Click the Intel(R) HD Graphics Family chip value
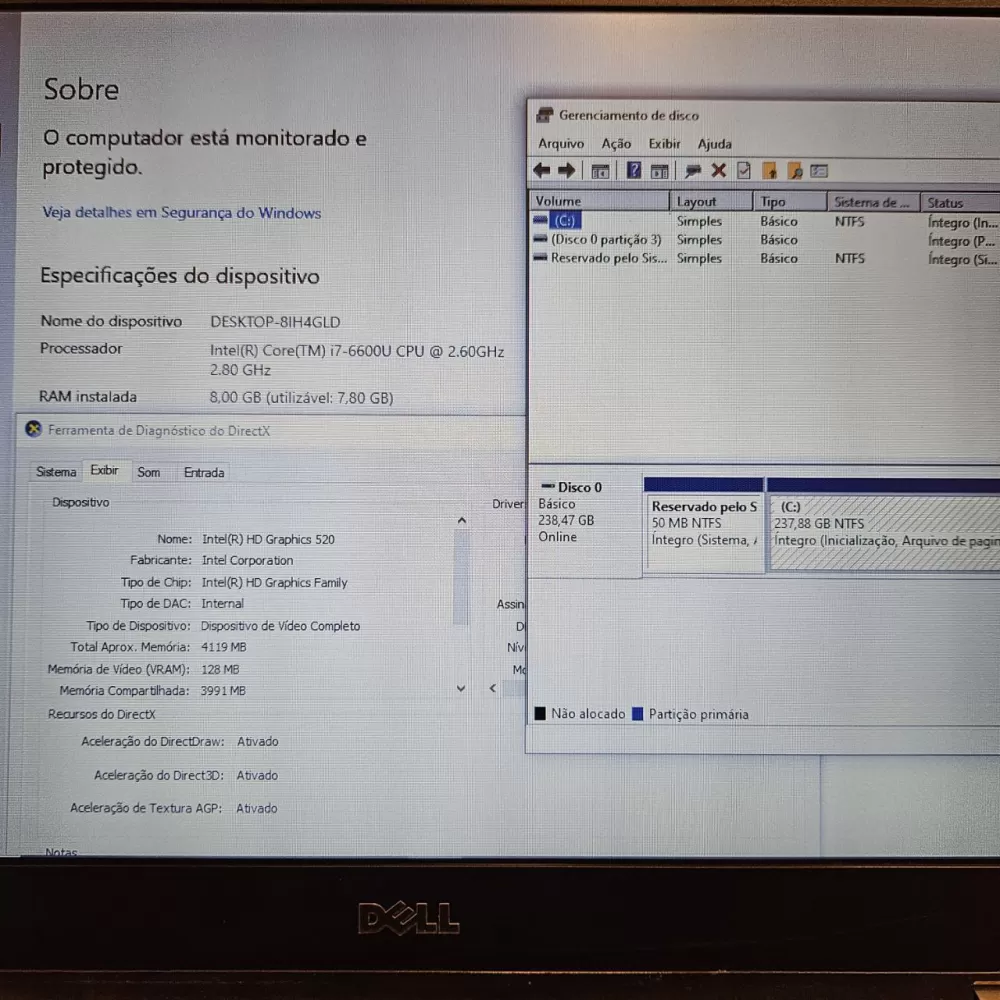Viewport: 1000px width, 1000px height. point(274,582)
